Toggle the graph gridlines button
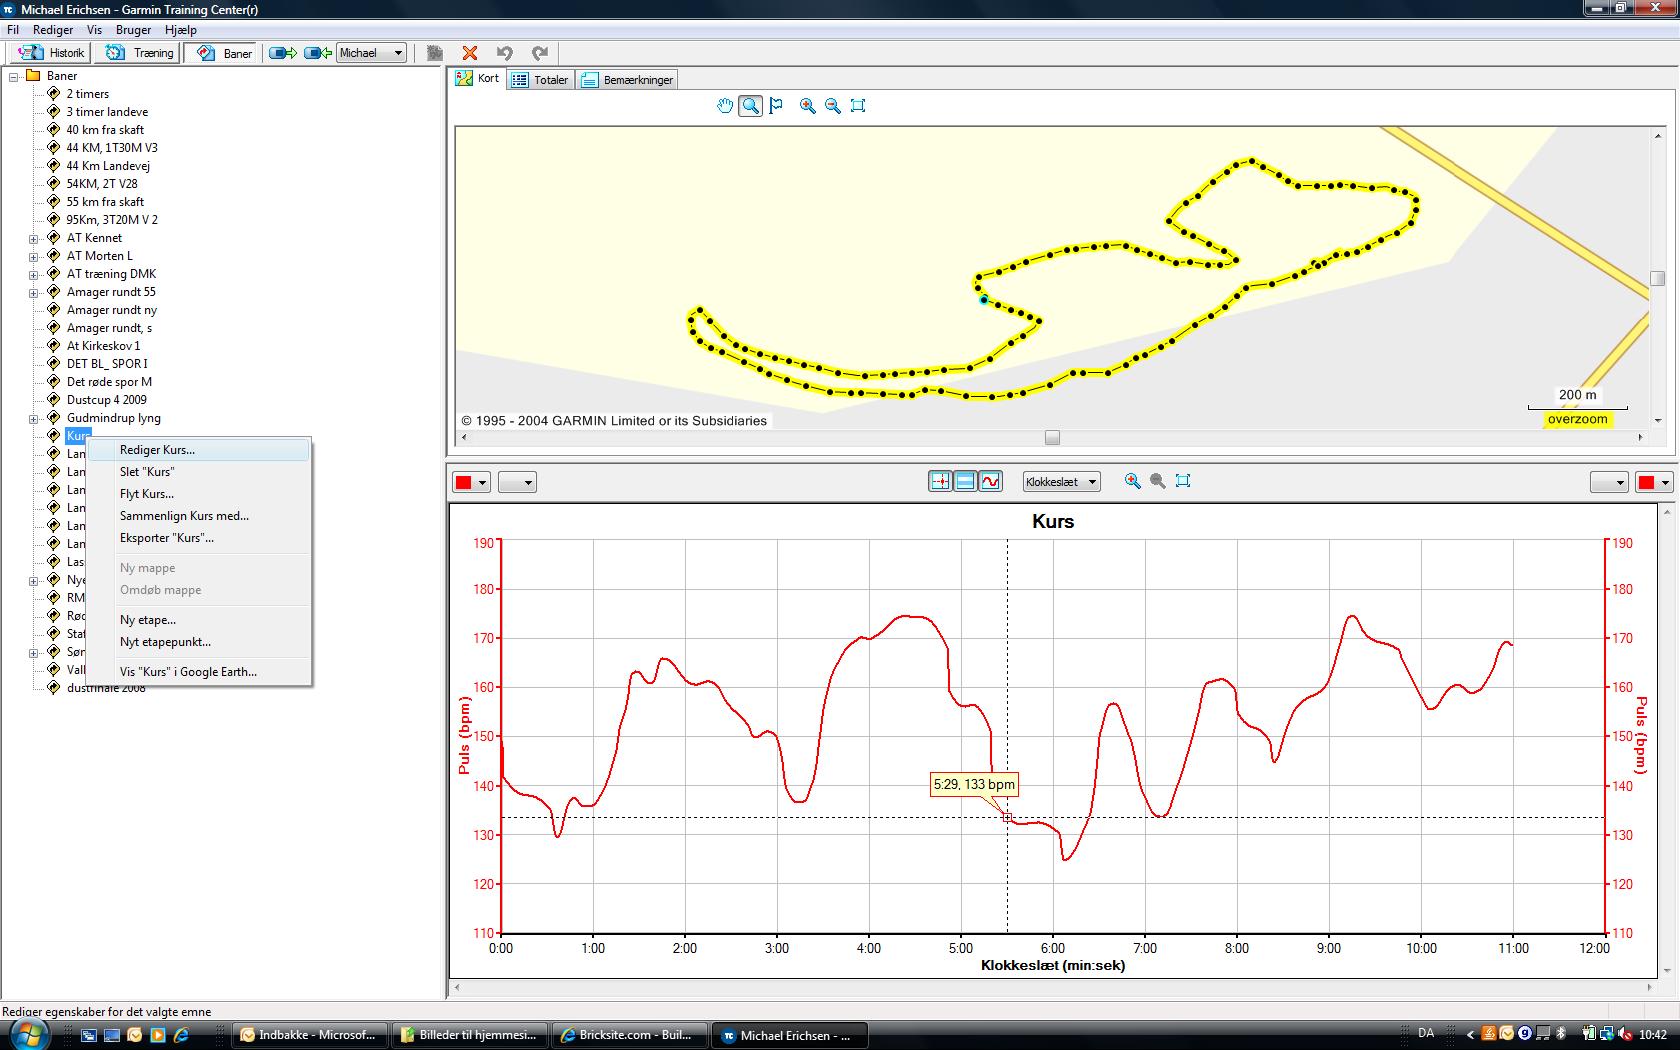The image size is (1680, 1050). (965, 482)
